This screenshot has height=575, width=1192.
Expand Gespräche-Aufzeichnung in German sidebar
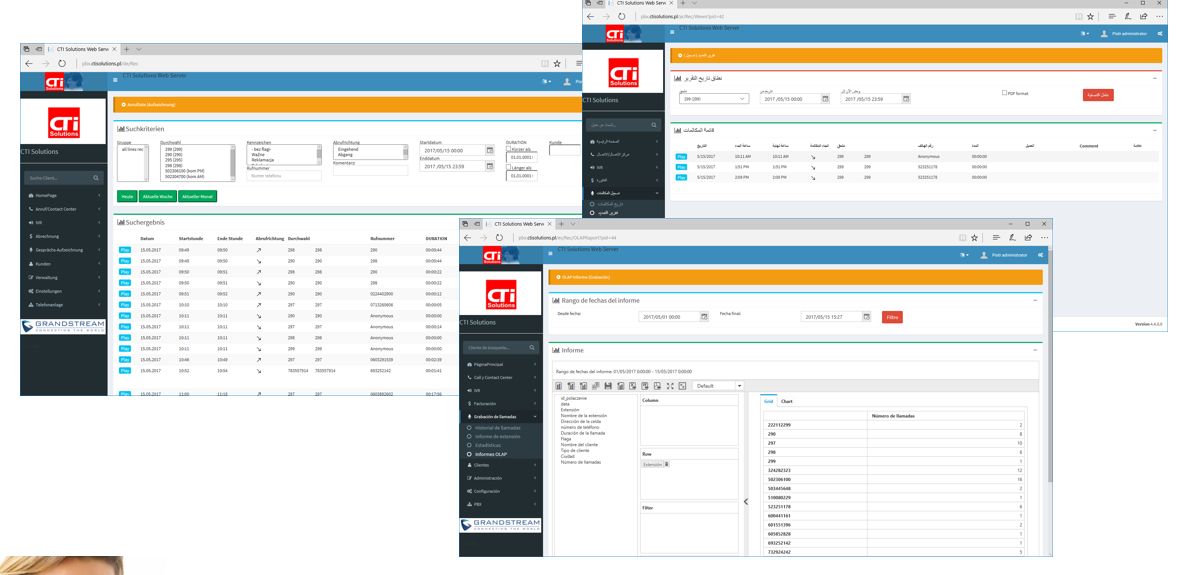65,249
